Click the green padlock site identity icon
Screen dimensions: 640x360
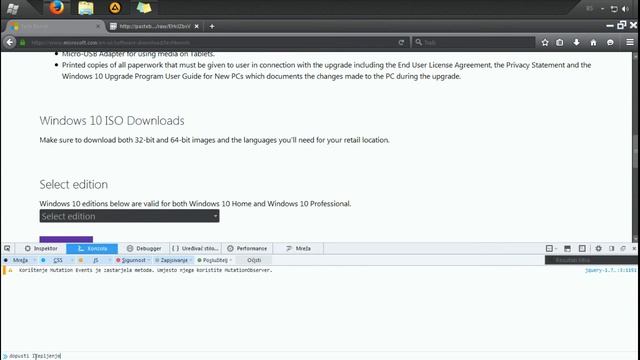(x=23, y=42)
